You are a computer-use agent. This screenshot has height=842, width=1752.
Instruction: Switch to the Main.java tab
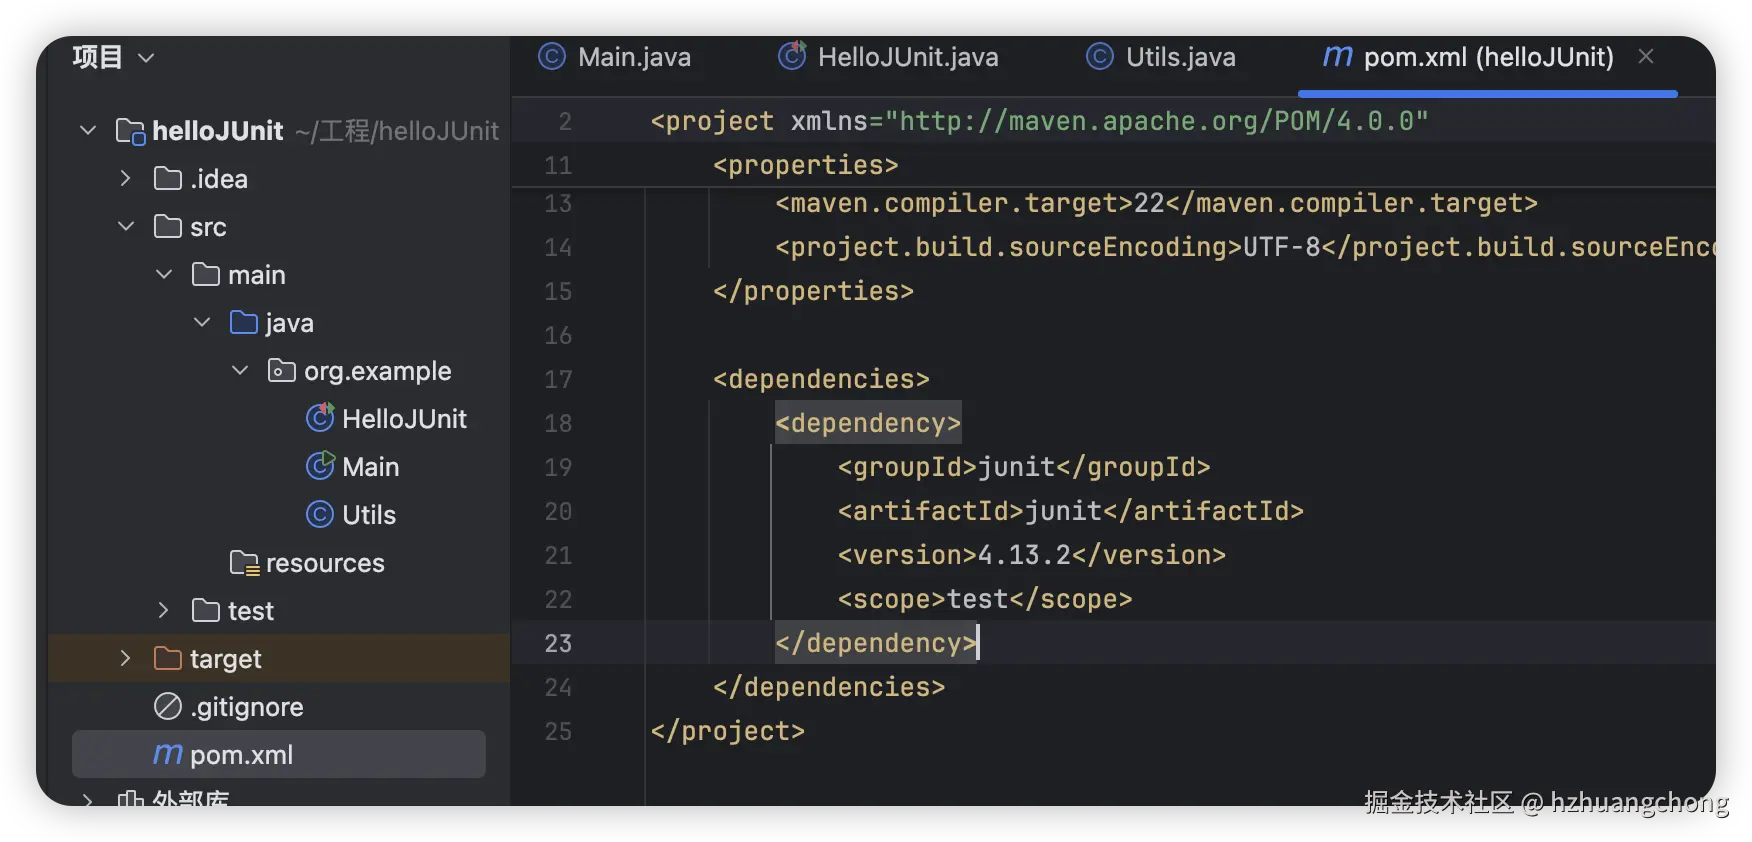click(x=615, y=57)
